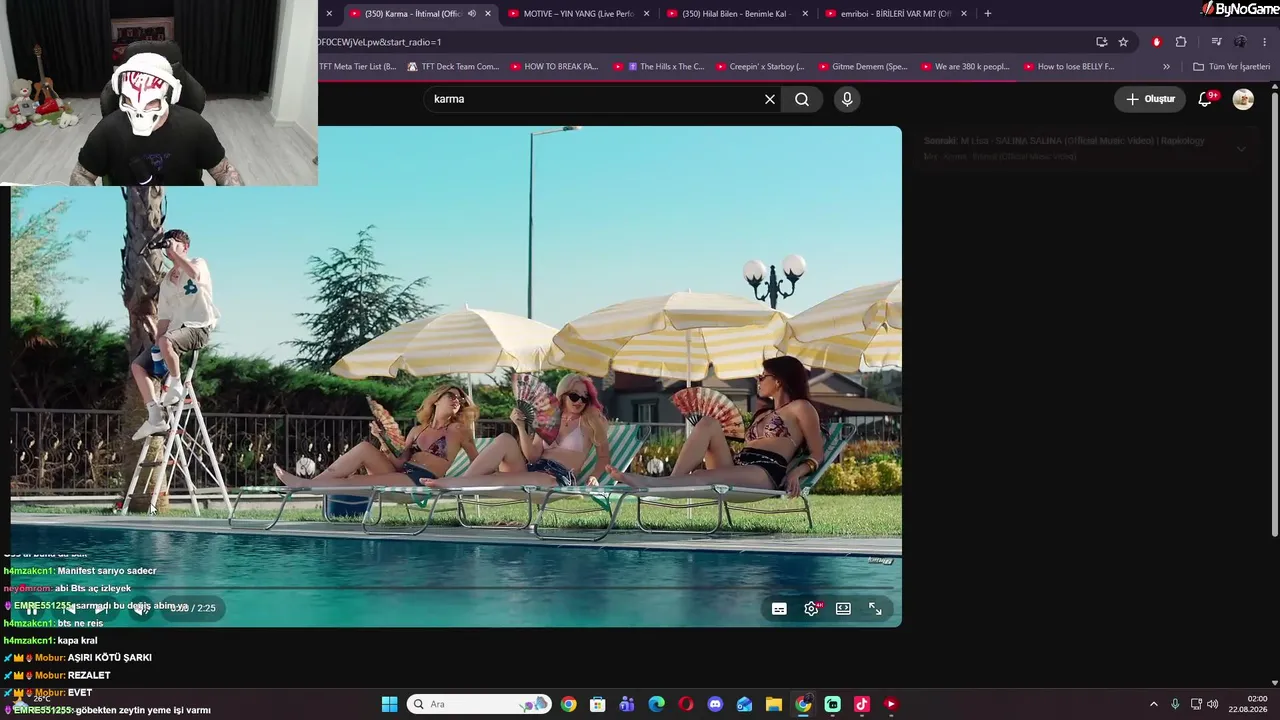Open the YouTube account avatar menu
This screenshot has width=1280, height=720.
[1243, 99]
